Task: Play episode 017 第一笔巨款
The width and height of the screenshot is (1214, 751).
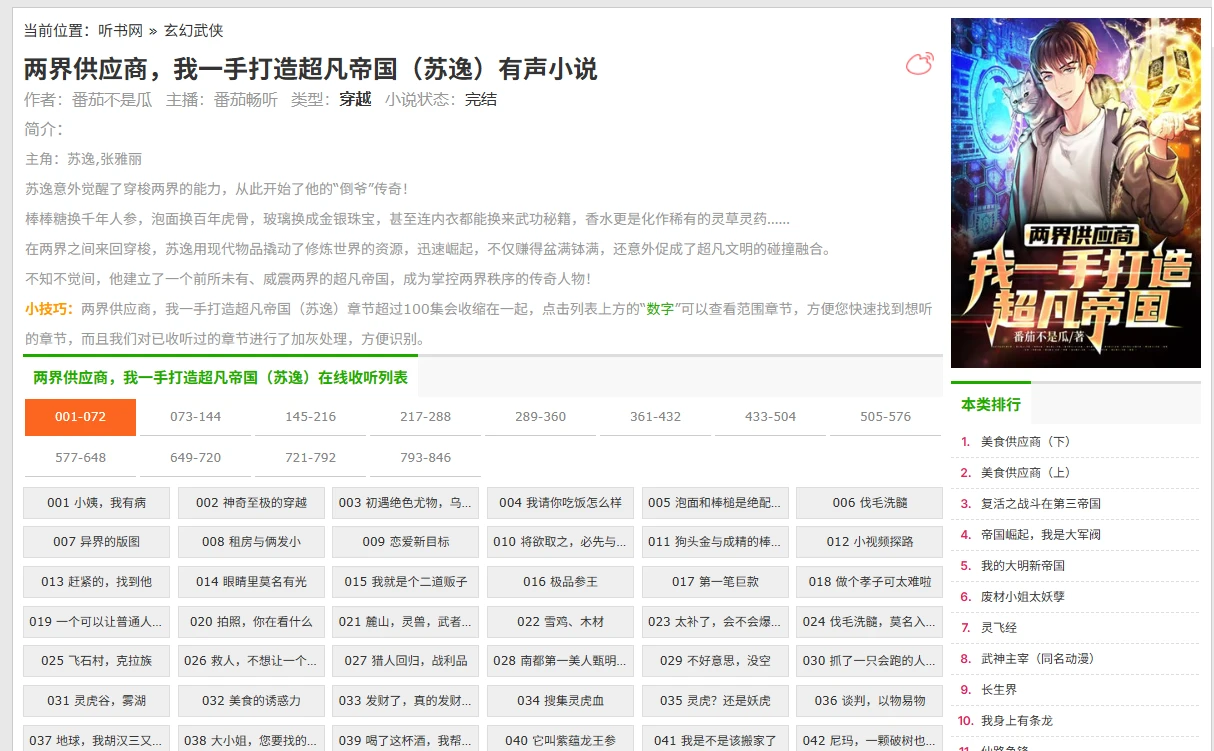Action: [715, 582]
